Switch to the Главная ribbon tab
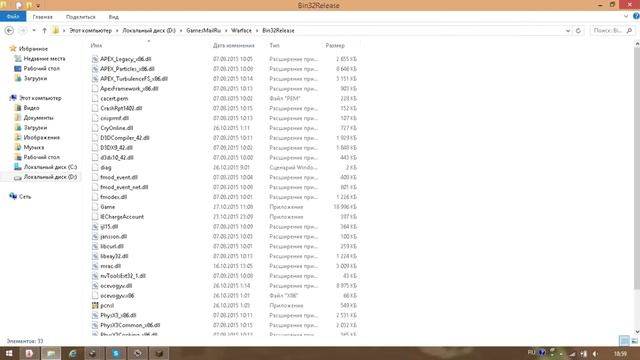 (x=42, y=17)
